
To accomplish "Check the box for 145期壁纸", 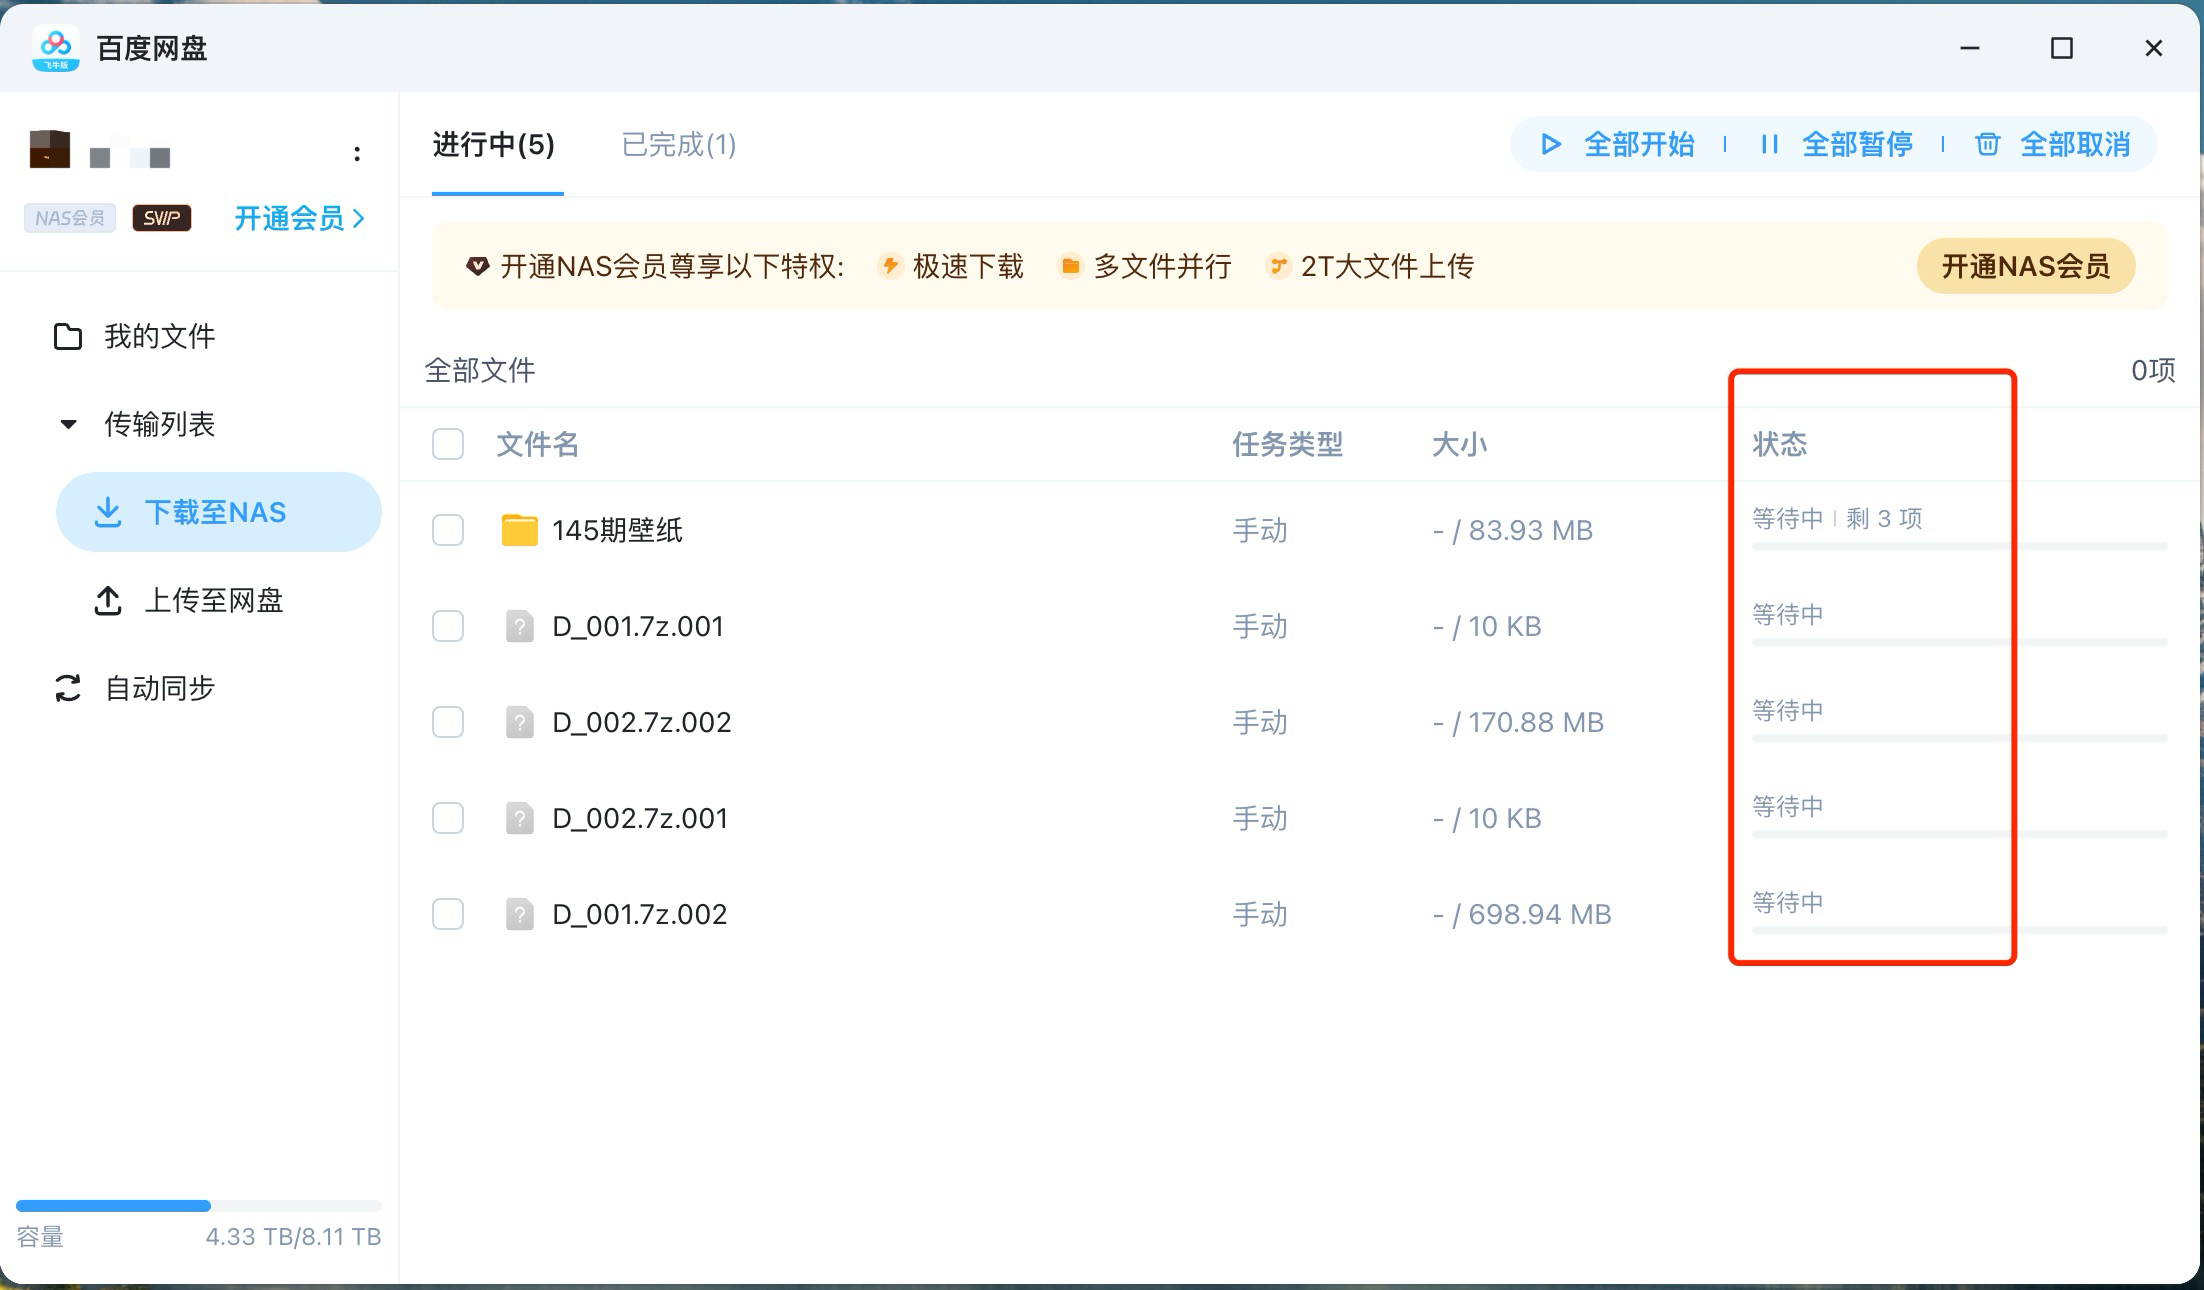I will coord(448,530).
